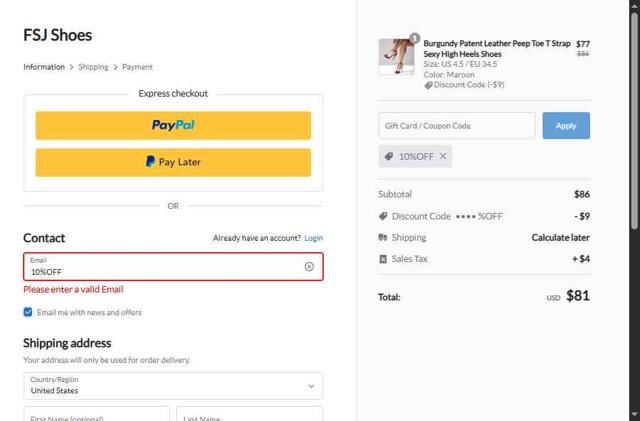The height and width of the screenshot is (421, 640).
Task: Click the quantity badge on the product image
Action: (415, 38)
